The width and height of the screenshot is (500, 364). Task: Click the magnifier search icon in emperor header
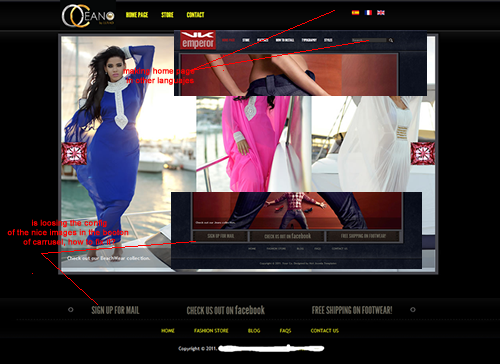pos(391,40)
